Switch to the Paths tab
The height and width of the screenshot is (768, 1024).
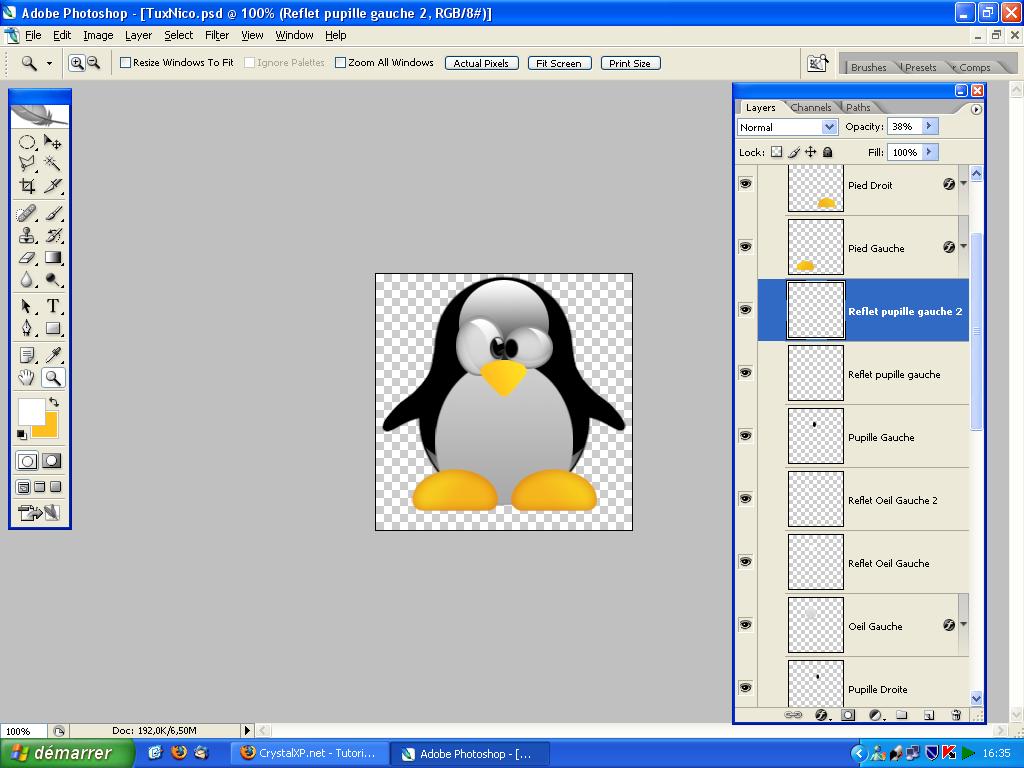858,107
